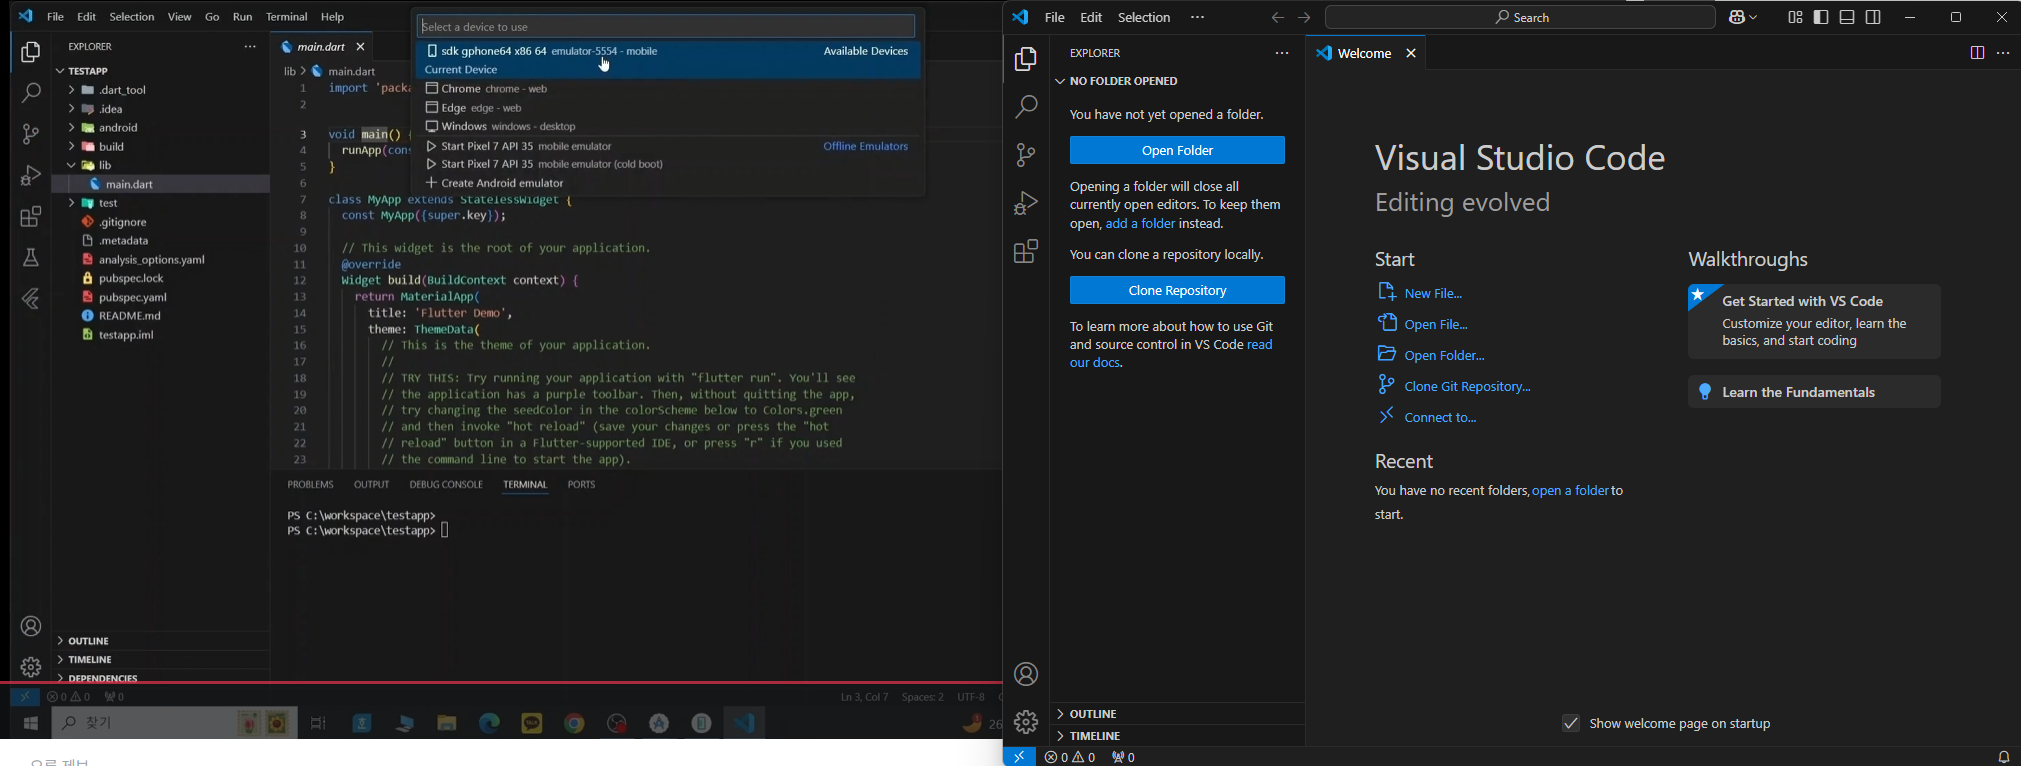Open Manage gear in the Welcome window
The width and height of the screenshot is (2021, 766).
pyautogui.click(x=1026, y=721)
